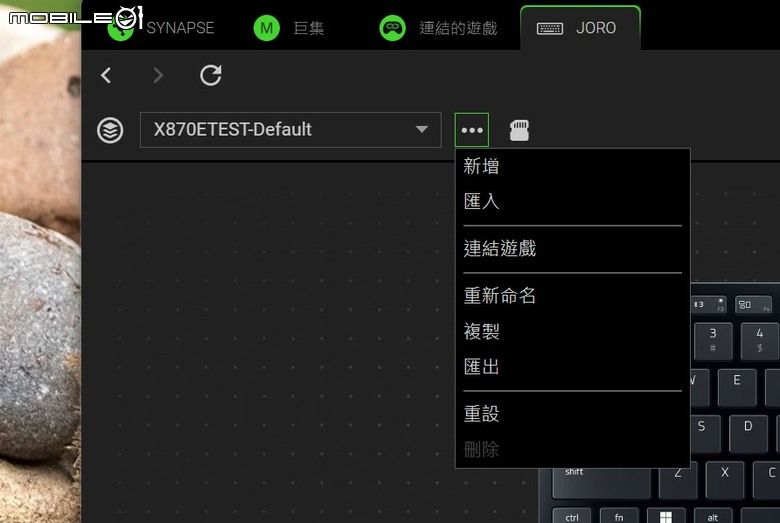Click the X key on keyboard image
Screen dimensions: 780x523
tap(725, 479)
